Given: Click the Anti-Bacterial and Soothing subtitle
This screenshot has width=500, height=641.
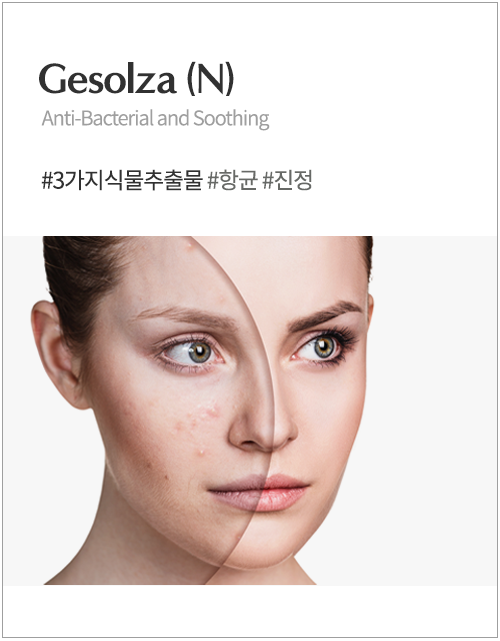Looking at the screenshot, I should coord(155,119).
